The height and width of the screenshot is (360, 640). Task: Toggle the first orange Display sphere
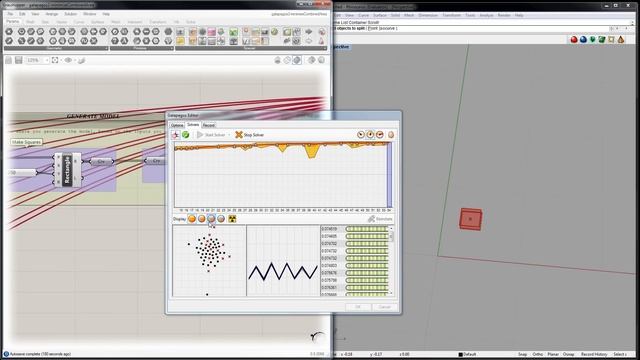[192, 219]
